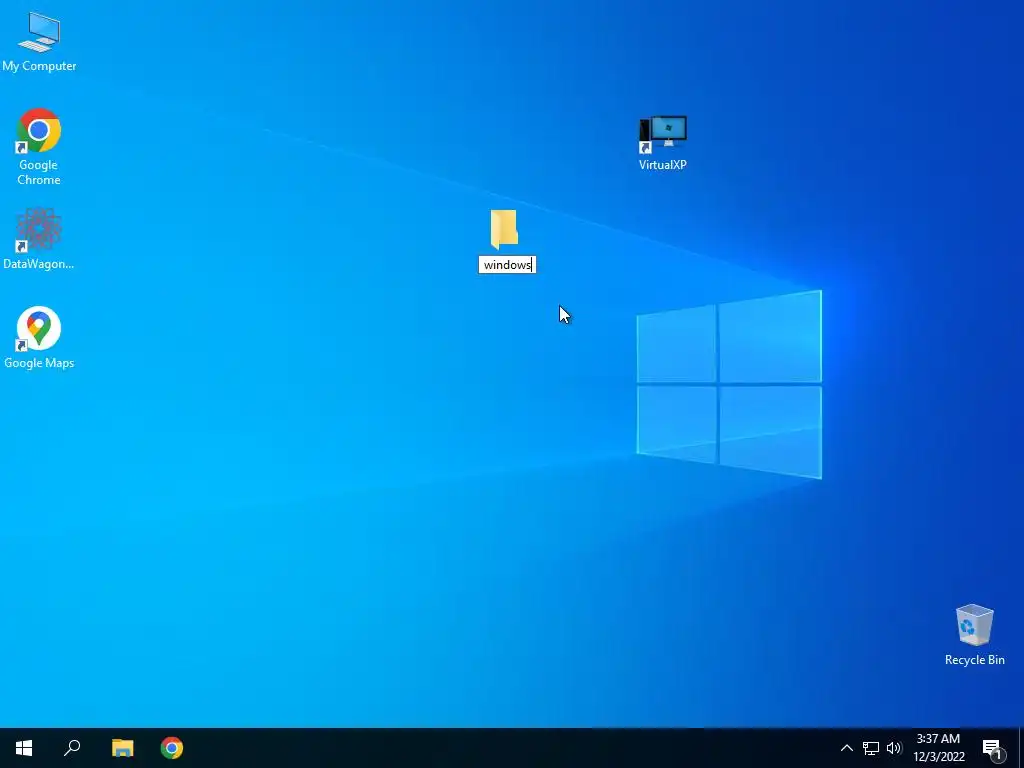Click the yellow folder icon being renamed
Screen dimensions: 1024x768
click(x=504, y=229)
